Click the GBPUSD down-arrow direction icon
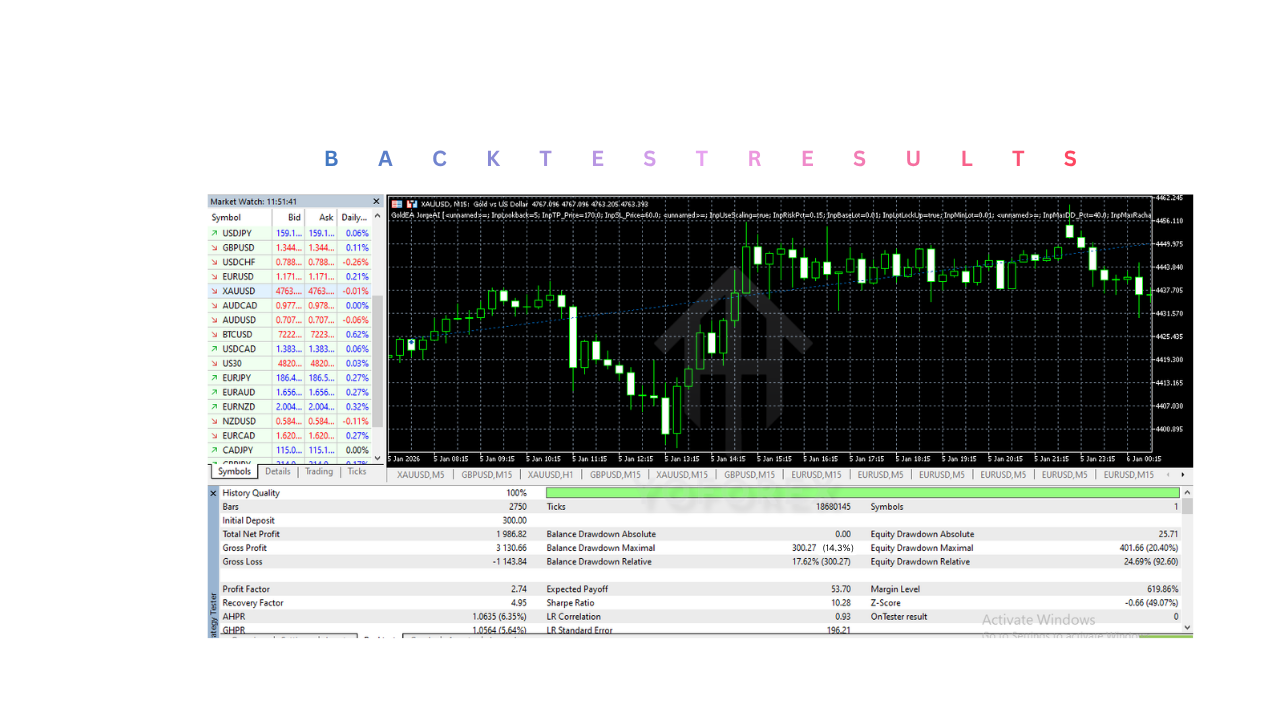This screenshot has width=1280, height=720. pos(214,247)
